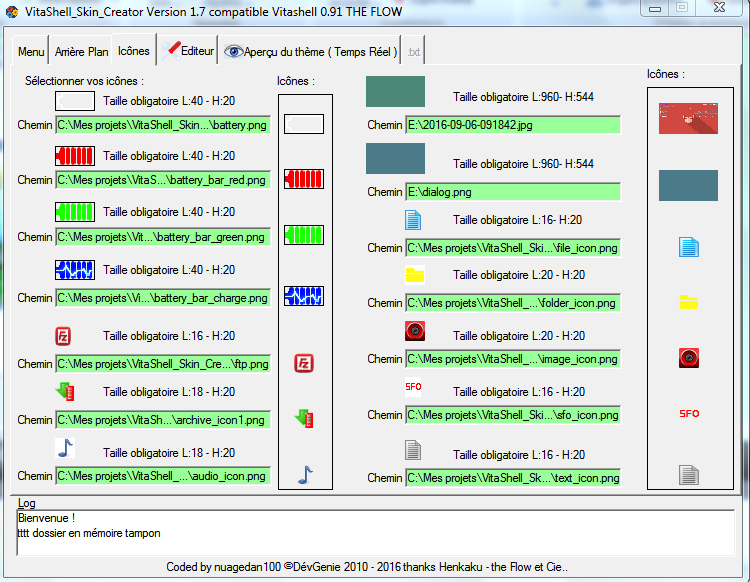The image size is (750, 582).
Task: Switch to the Arrière Plan tab
Action: point(81,51)
